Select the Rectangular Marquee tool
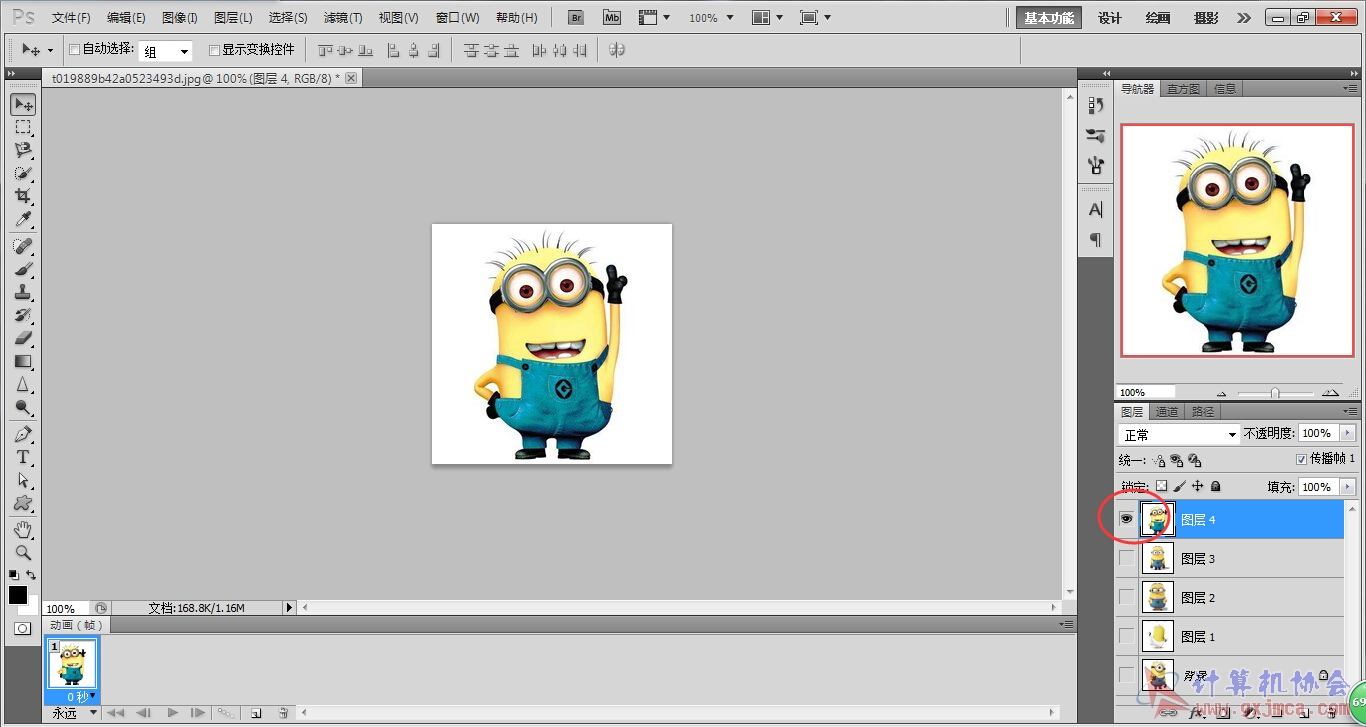 pos(23,127)
